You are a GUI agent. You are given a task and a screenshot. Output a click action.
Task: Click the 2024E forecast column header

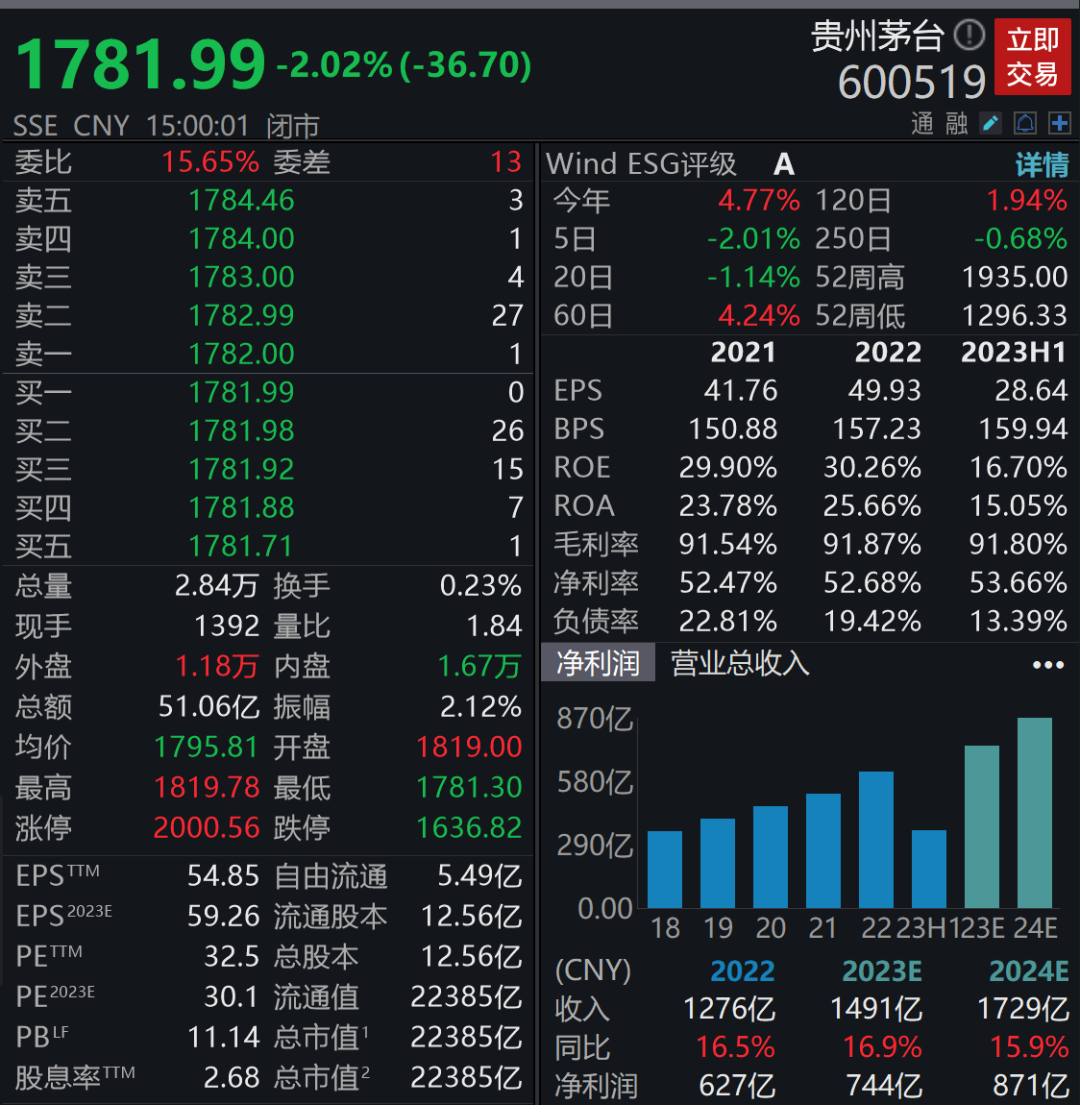coord(1029,972)
